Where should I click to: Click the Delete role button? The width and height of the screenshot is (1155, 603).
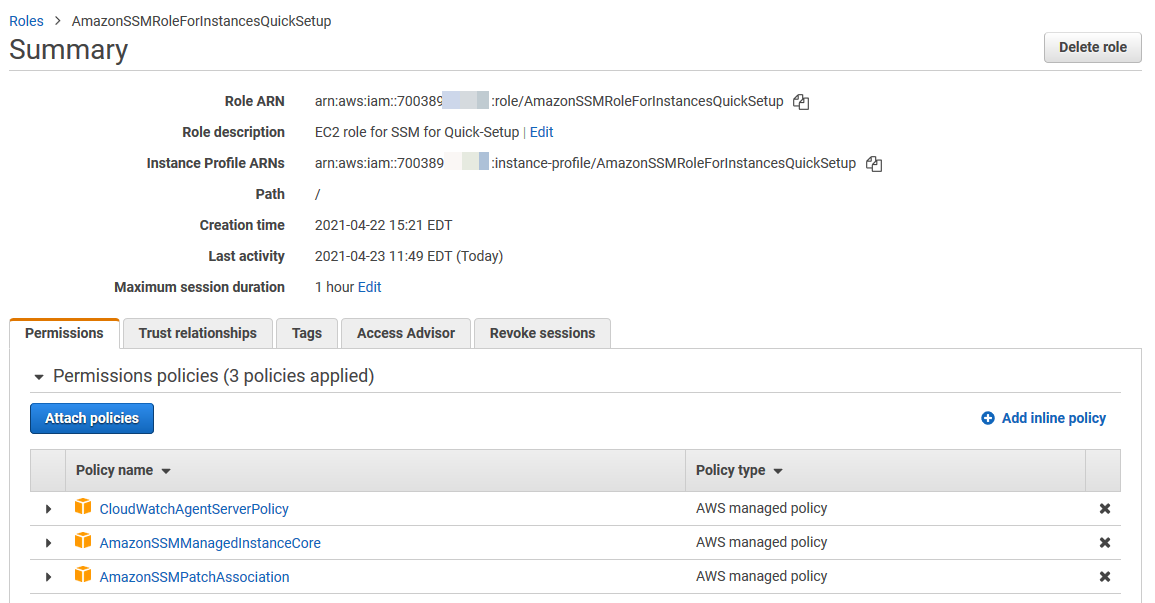coord(1092,47)
